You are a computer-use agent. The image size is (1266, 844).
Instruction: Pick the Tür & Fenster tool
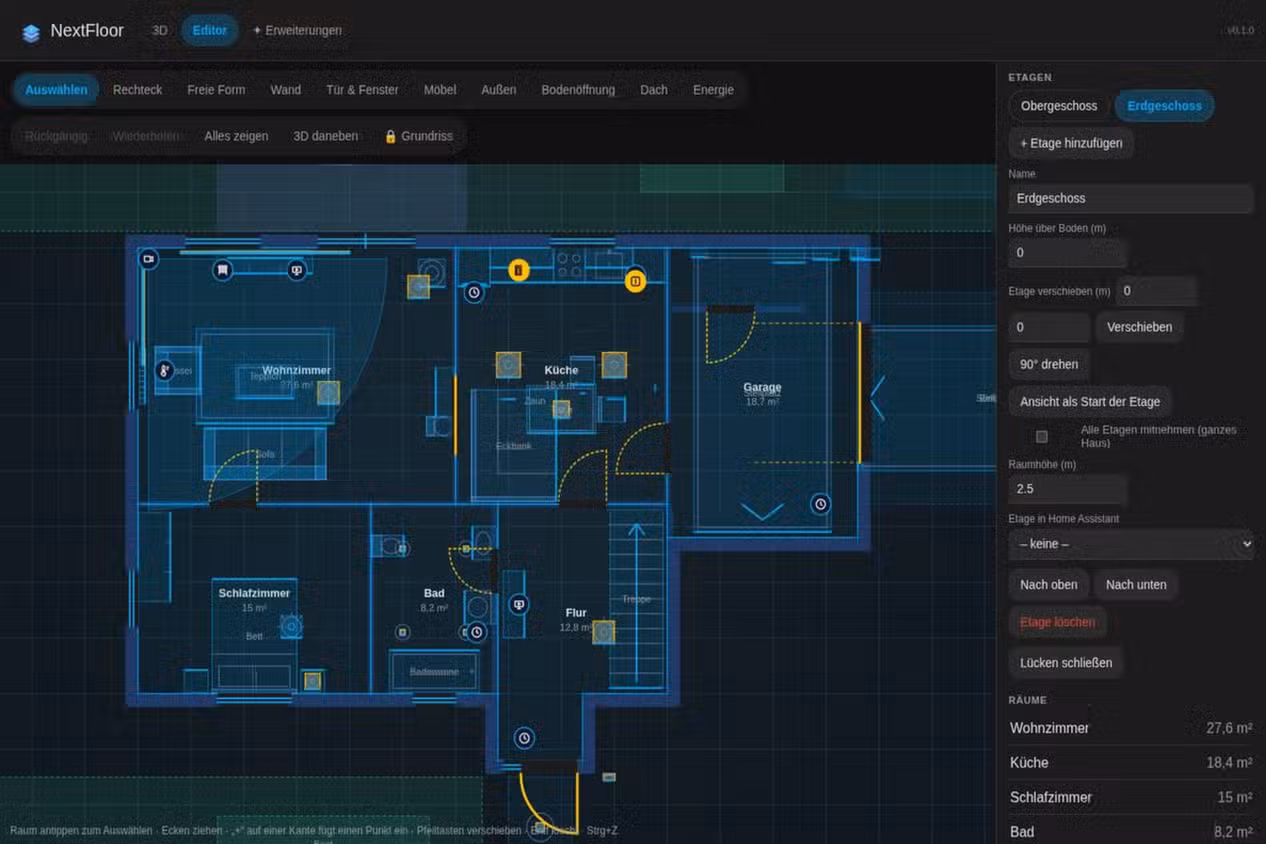(x=362, y=90)
